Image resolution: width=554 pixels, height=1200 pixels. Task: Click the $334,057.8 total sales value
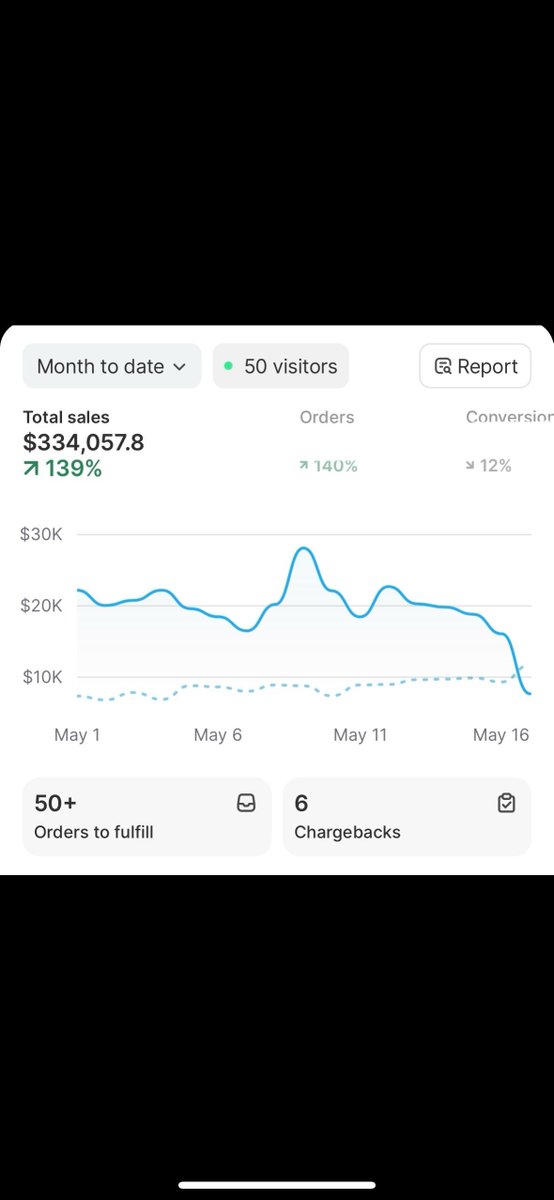[x=84, y=442]
